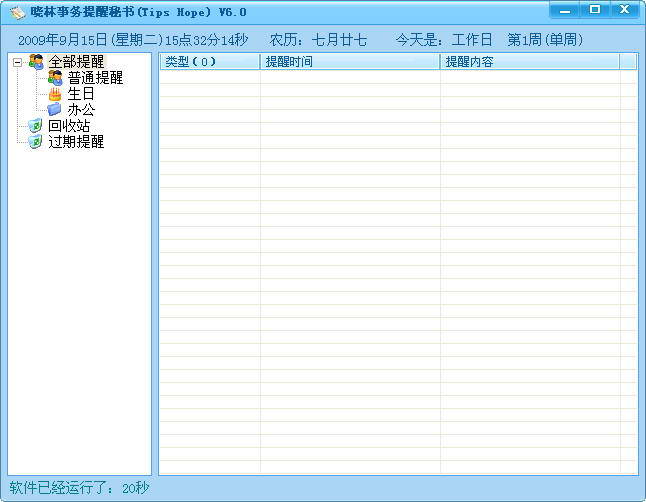Maximize the Tips Hope window
Viewport: 646px width, 502px height.
595,10
